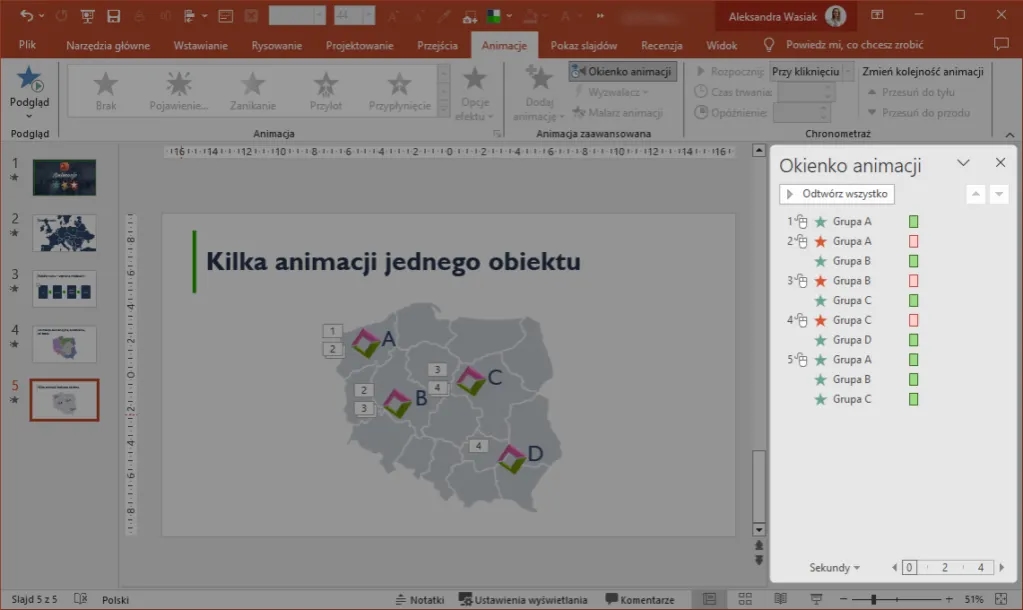
Task: Move animation up with panel arrow
Action: [976, 194]
